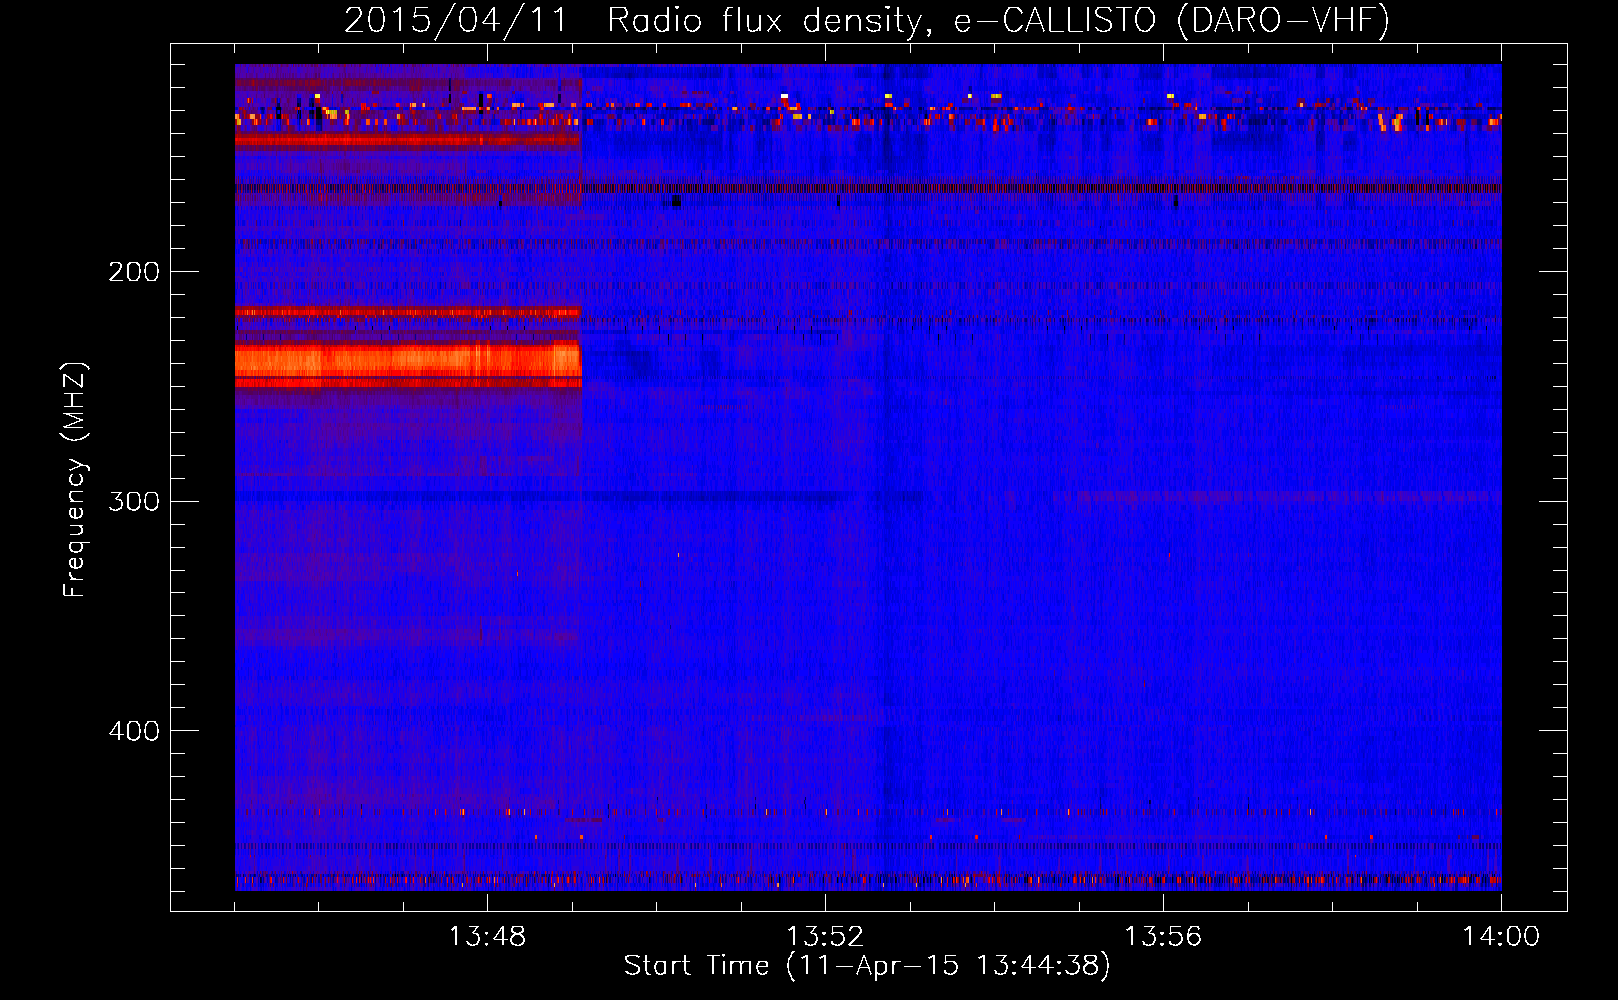Click the 400 frequency tick label
This screenshot has height=1000, width=1618.
coord(134,731)
